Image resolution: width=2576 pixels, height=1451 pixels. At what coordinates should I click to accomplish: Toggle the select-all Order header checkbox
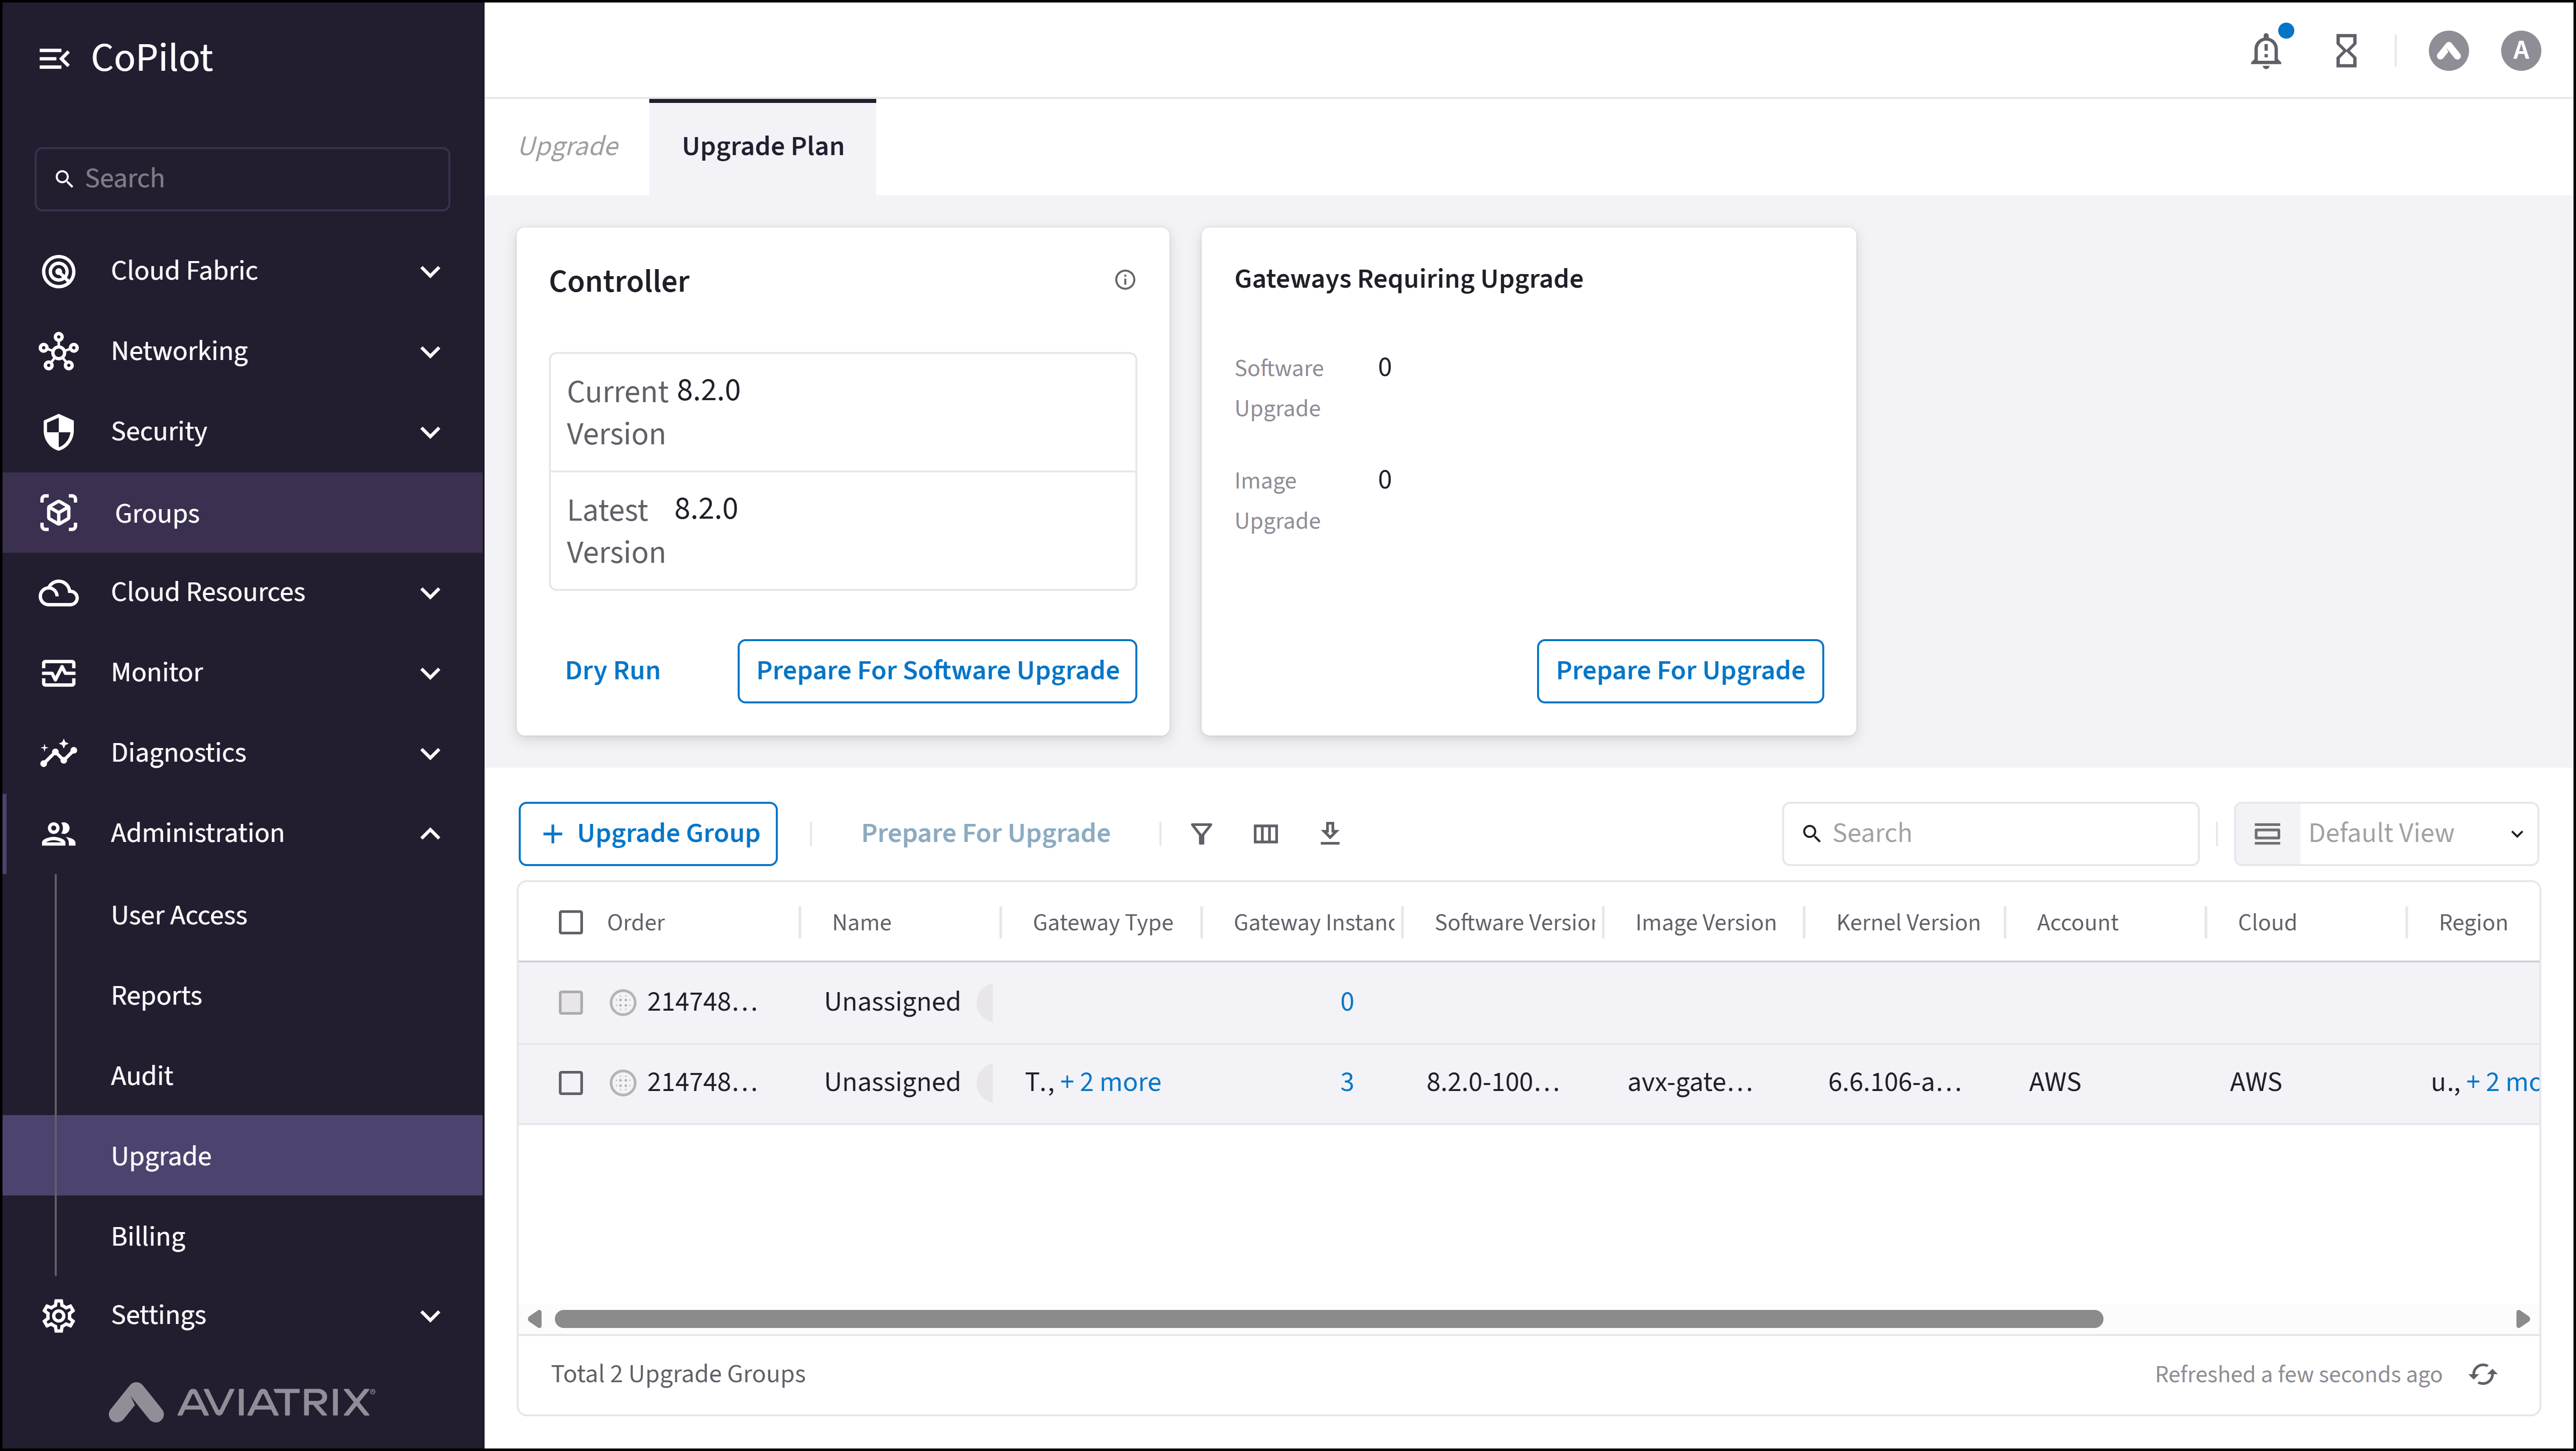[571, 922]
